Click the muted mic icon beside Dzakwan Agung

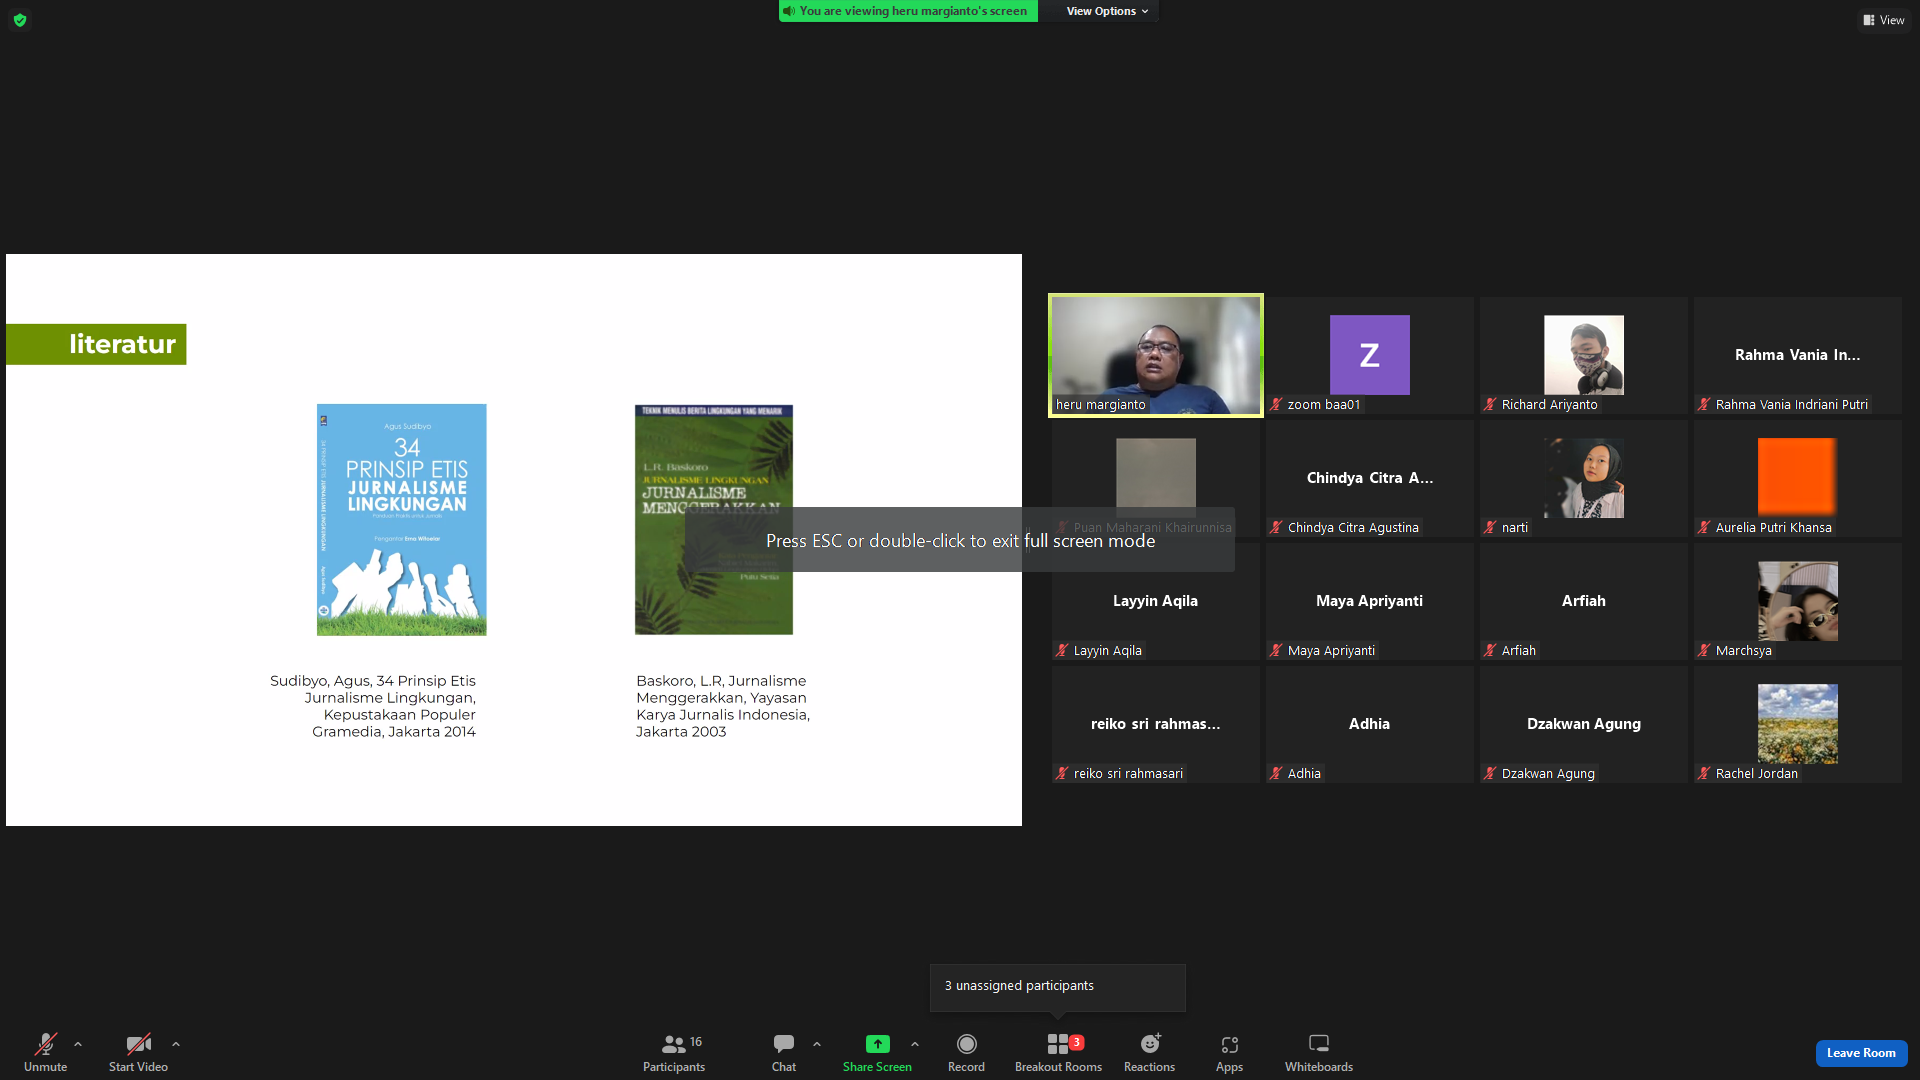[1490, 774]
